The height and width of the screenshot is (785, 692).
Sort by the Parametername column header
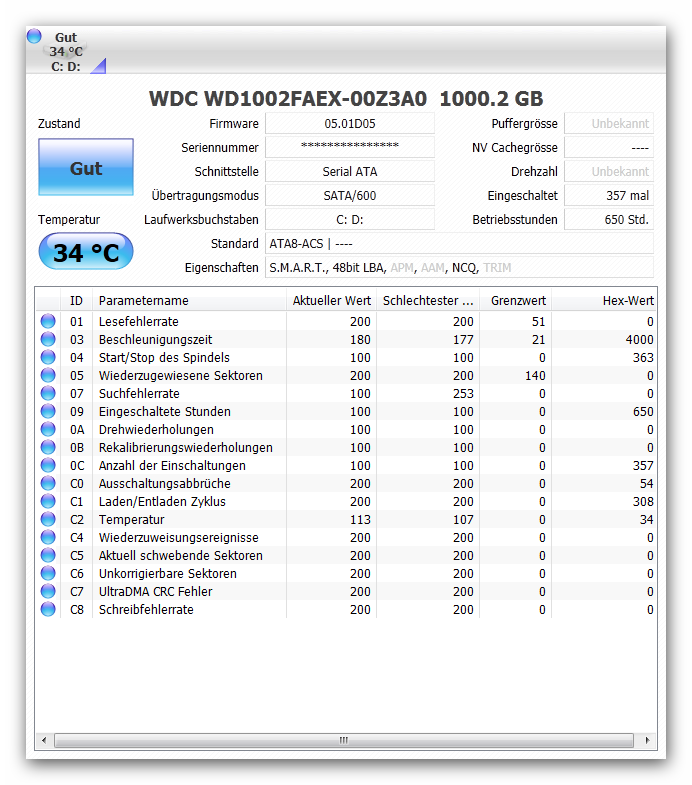(x=189, y=300)
